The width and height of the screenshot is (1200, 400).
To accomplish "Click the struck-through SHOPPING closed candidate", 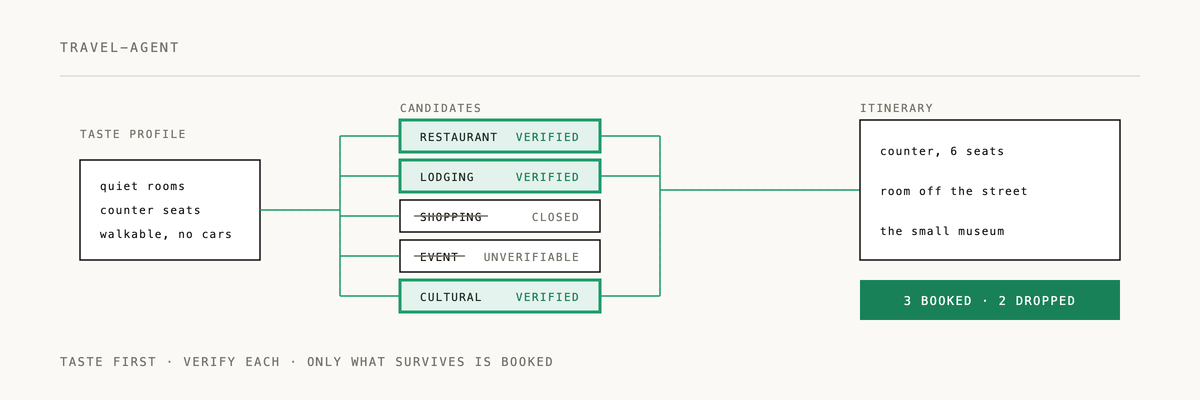I will 500,216.
